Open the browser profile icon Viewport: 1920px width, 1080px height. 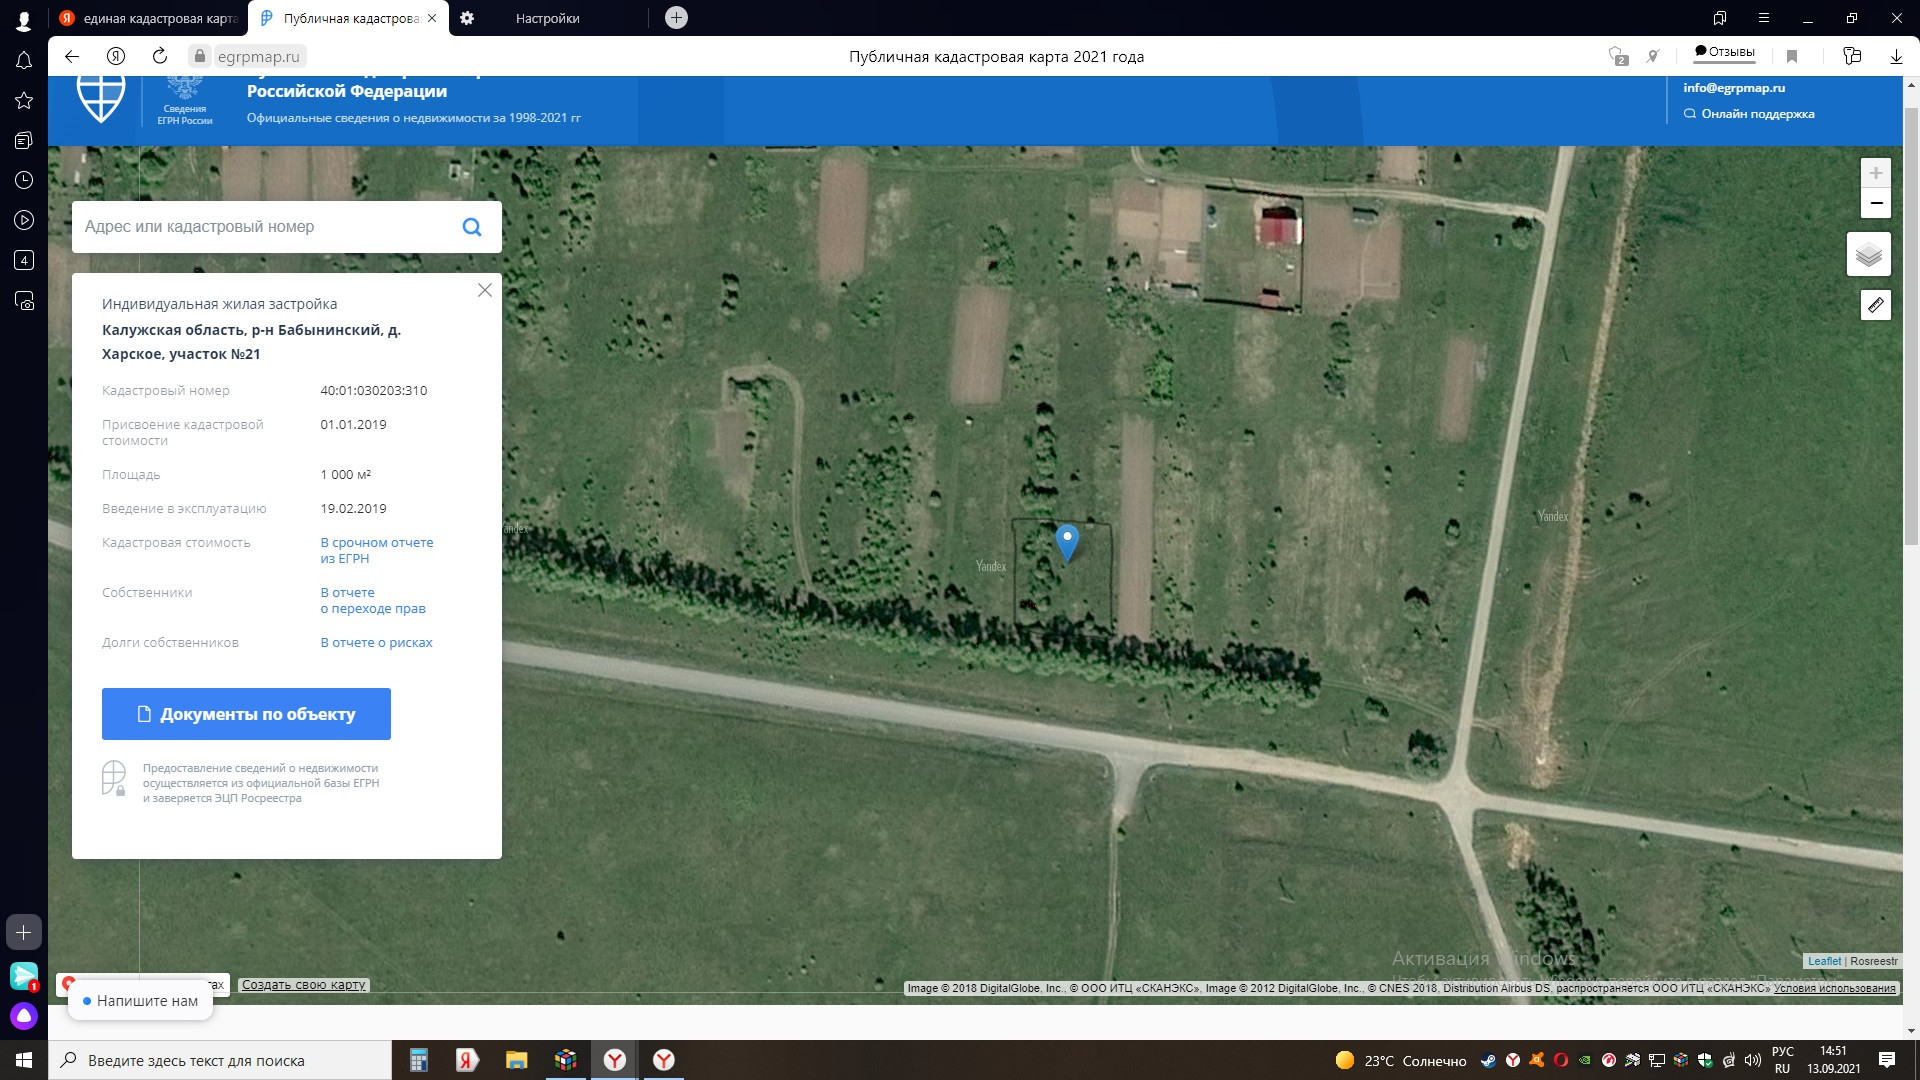click(x=24, y=19)
